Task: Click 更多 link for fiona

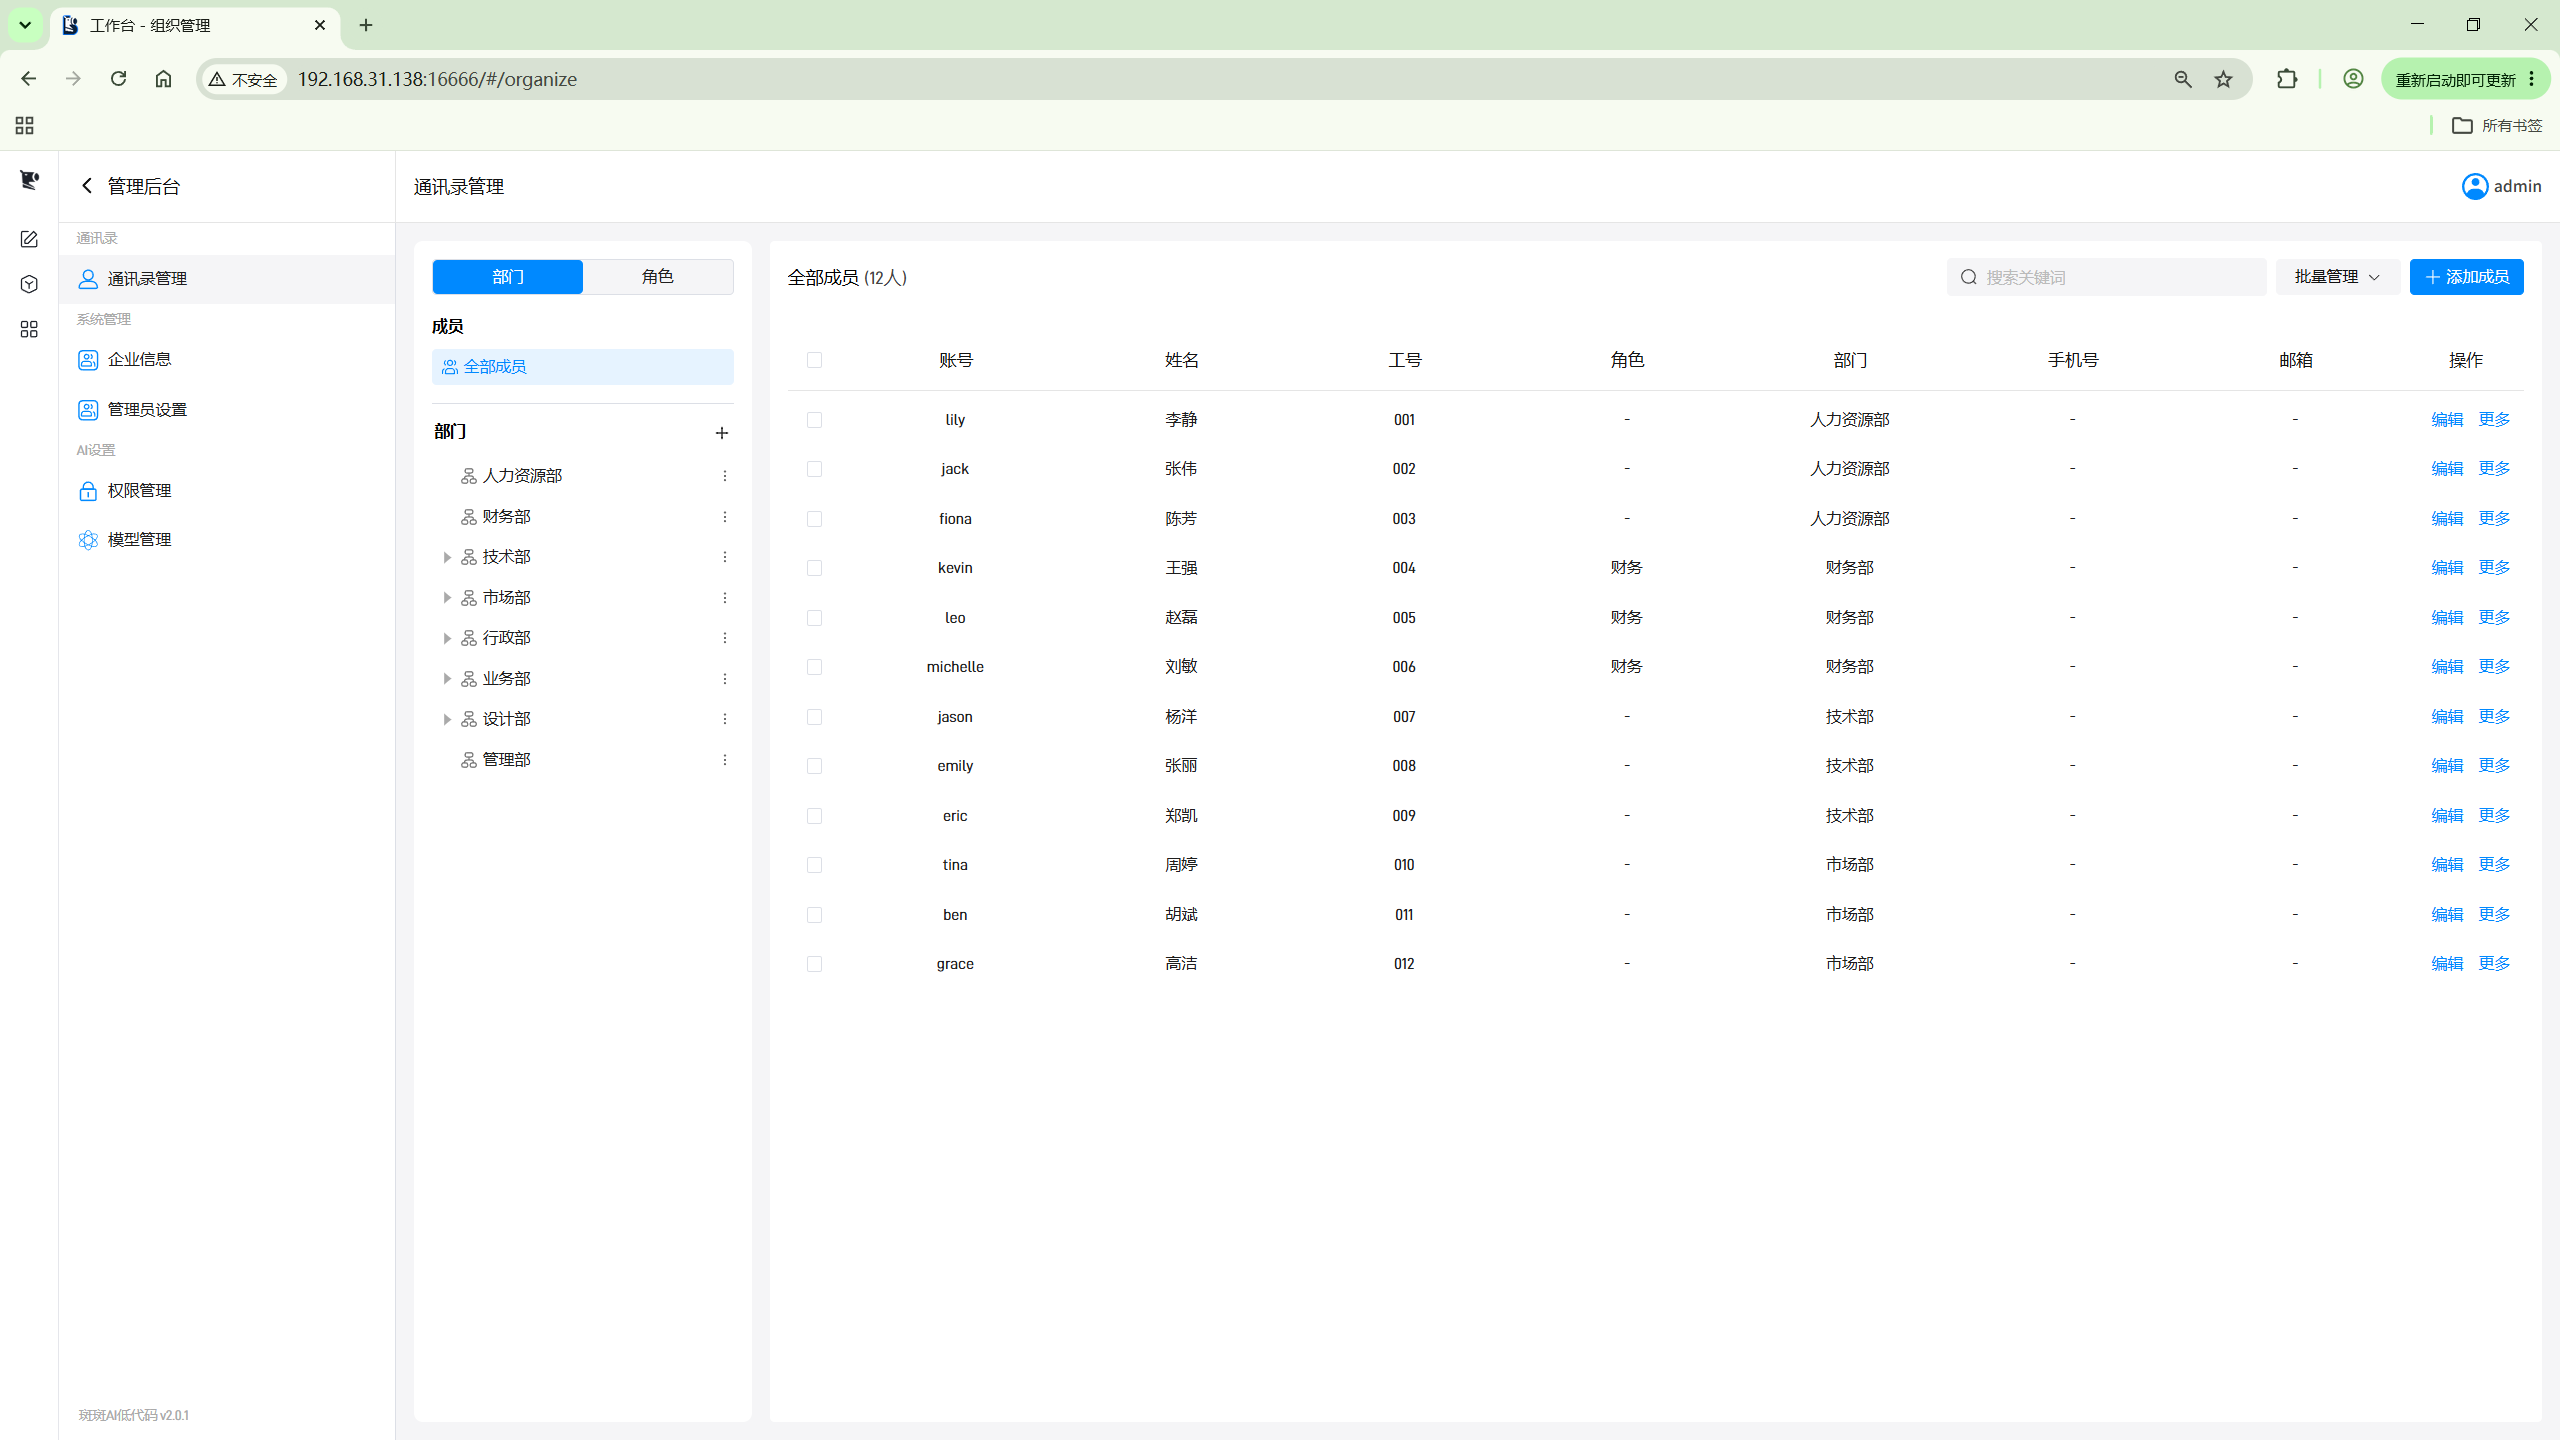Action: point(2494,518)
